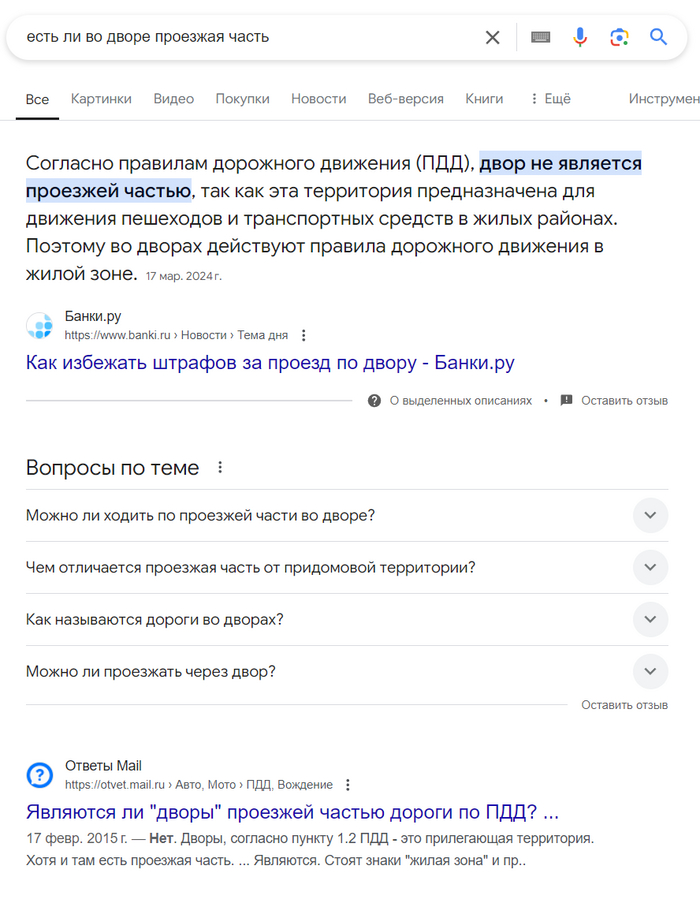
Task: Open the Banki.ru article link about fines
Action: coord(270,362)
